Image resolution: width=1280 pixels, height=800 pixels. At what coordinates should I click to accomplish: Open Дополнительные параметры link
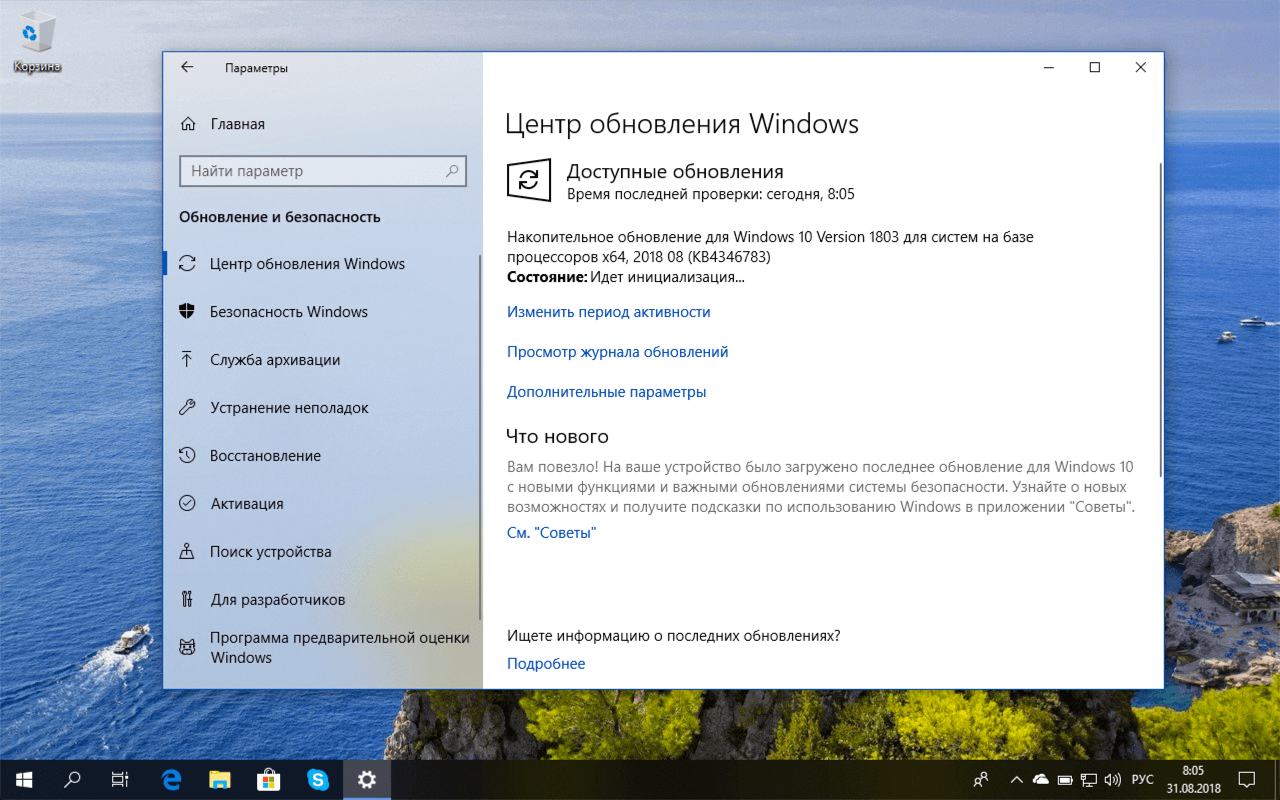[606, 391]
